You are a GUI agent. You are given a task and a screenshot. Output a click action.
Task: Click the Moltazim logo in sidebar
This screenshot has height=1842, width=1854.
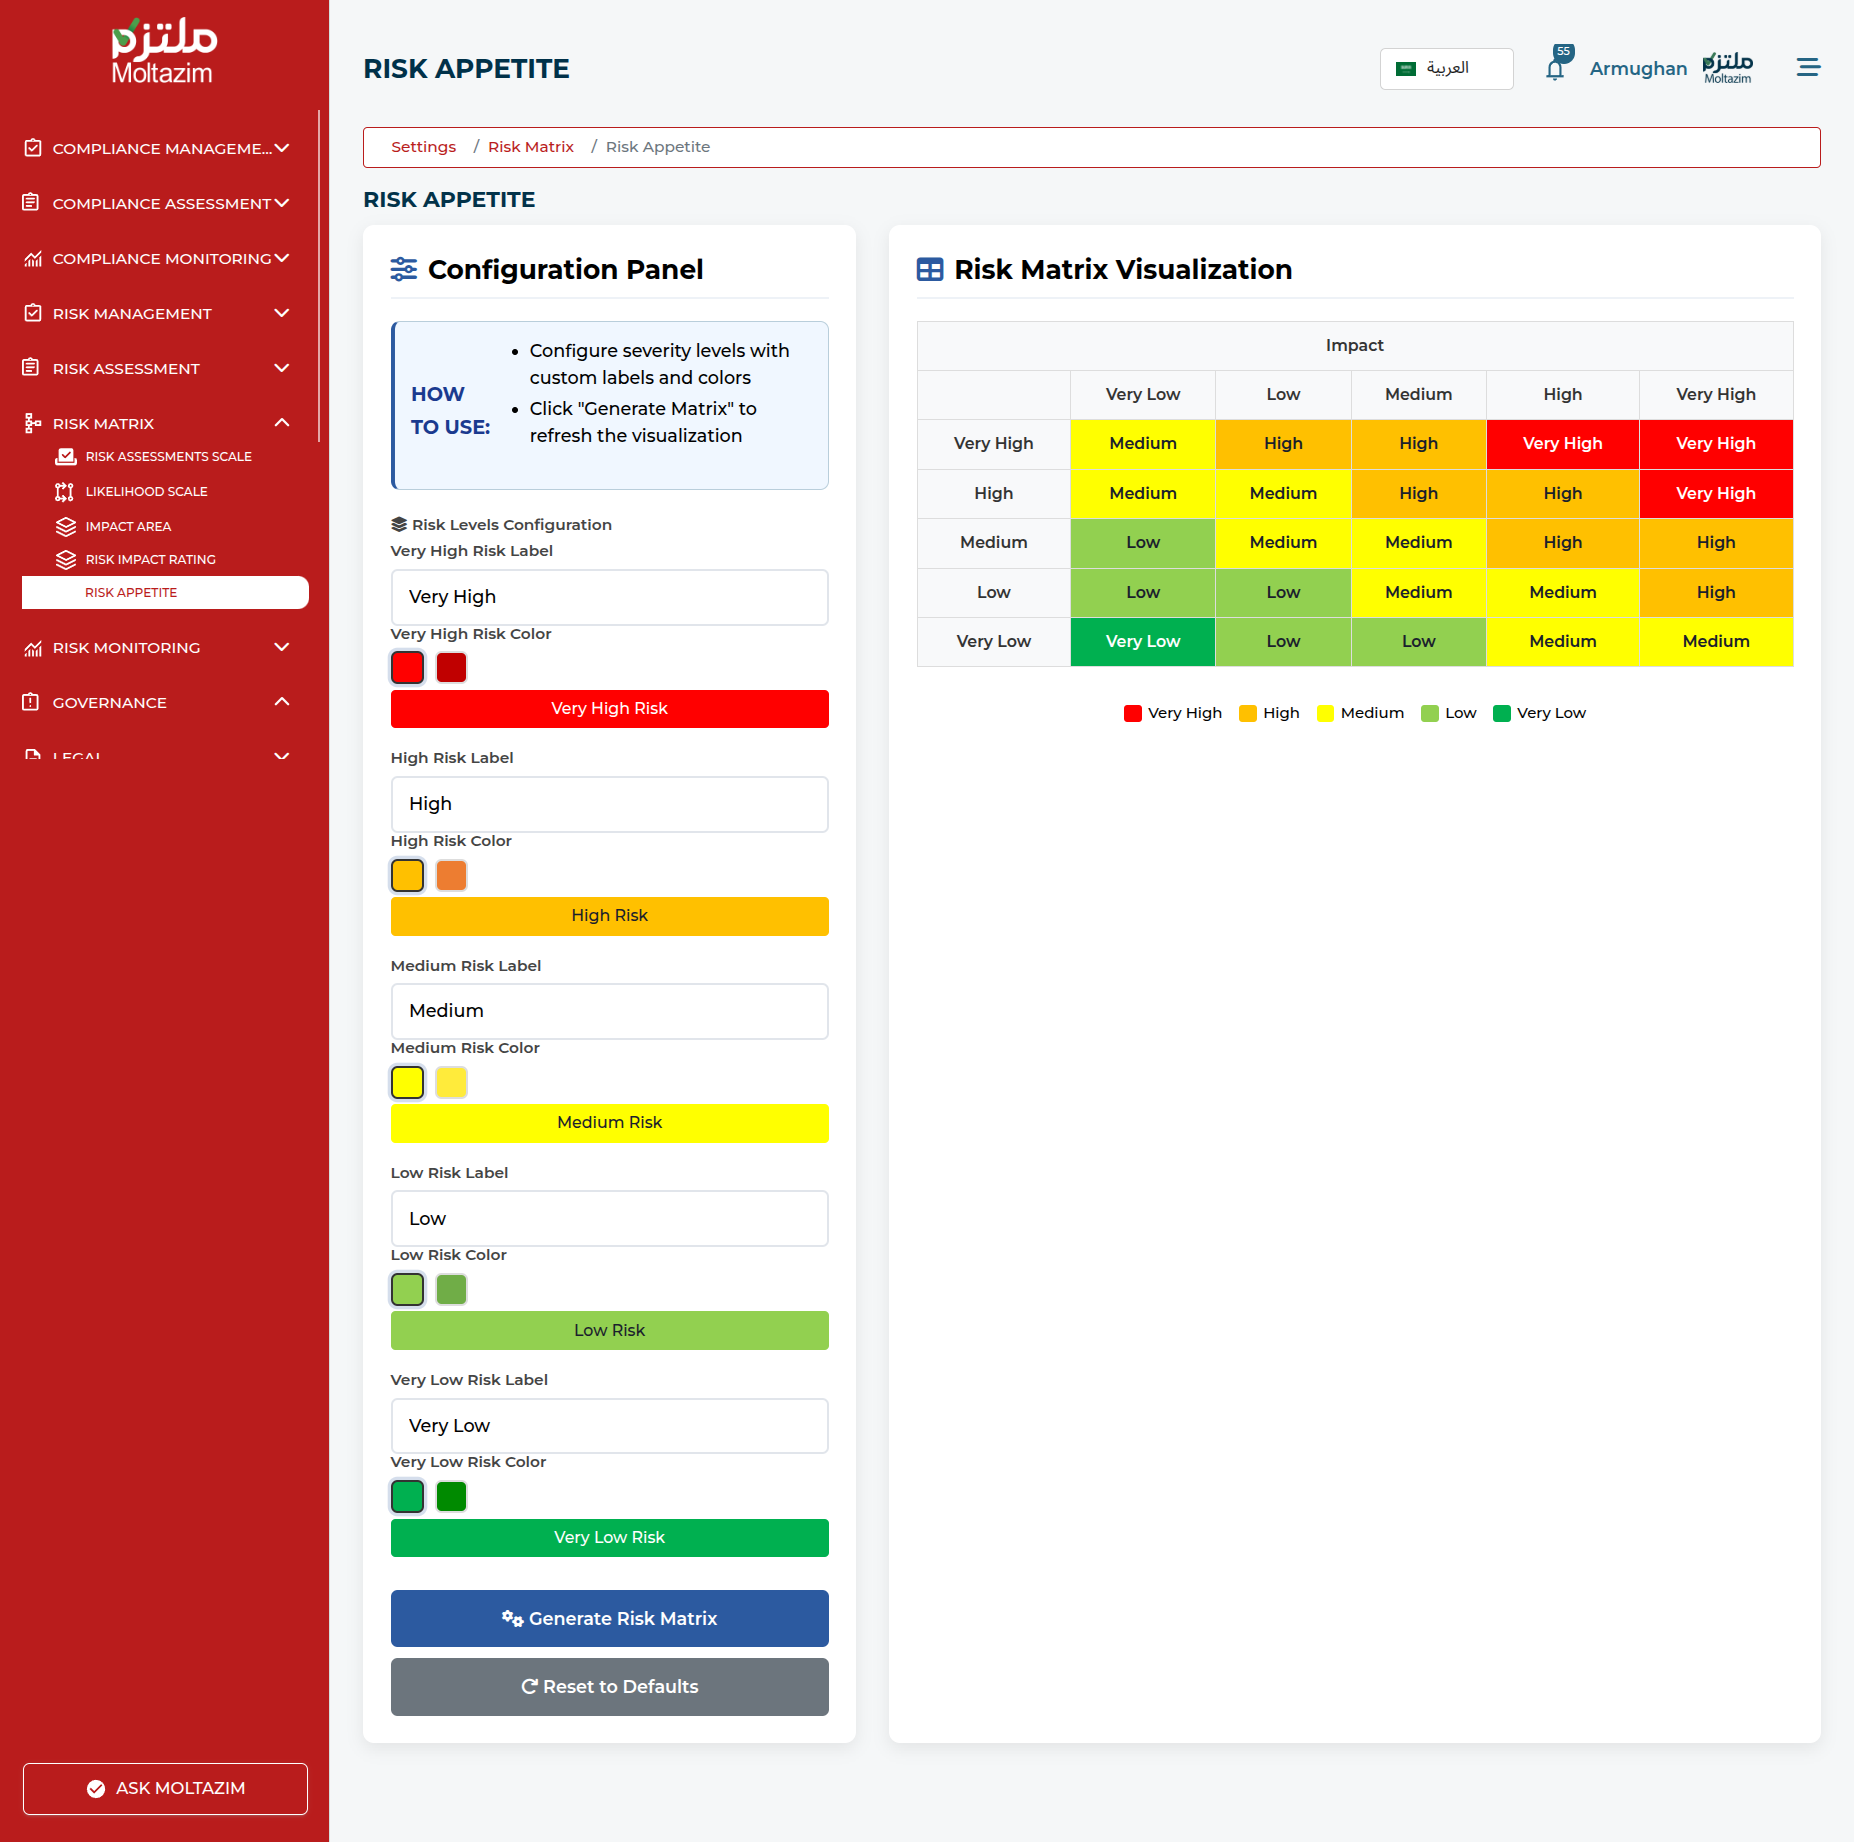click(x=163, y=52)
